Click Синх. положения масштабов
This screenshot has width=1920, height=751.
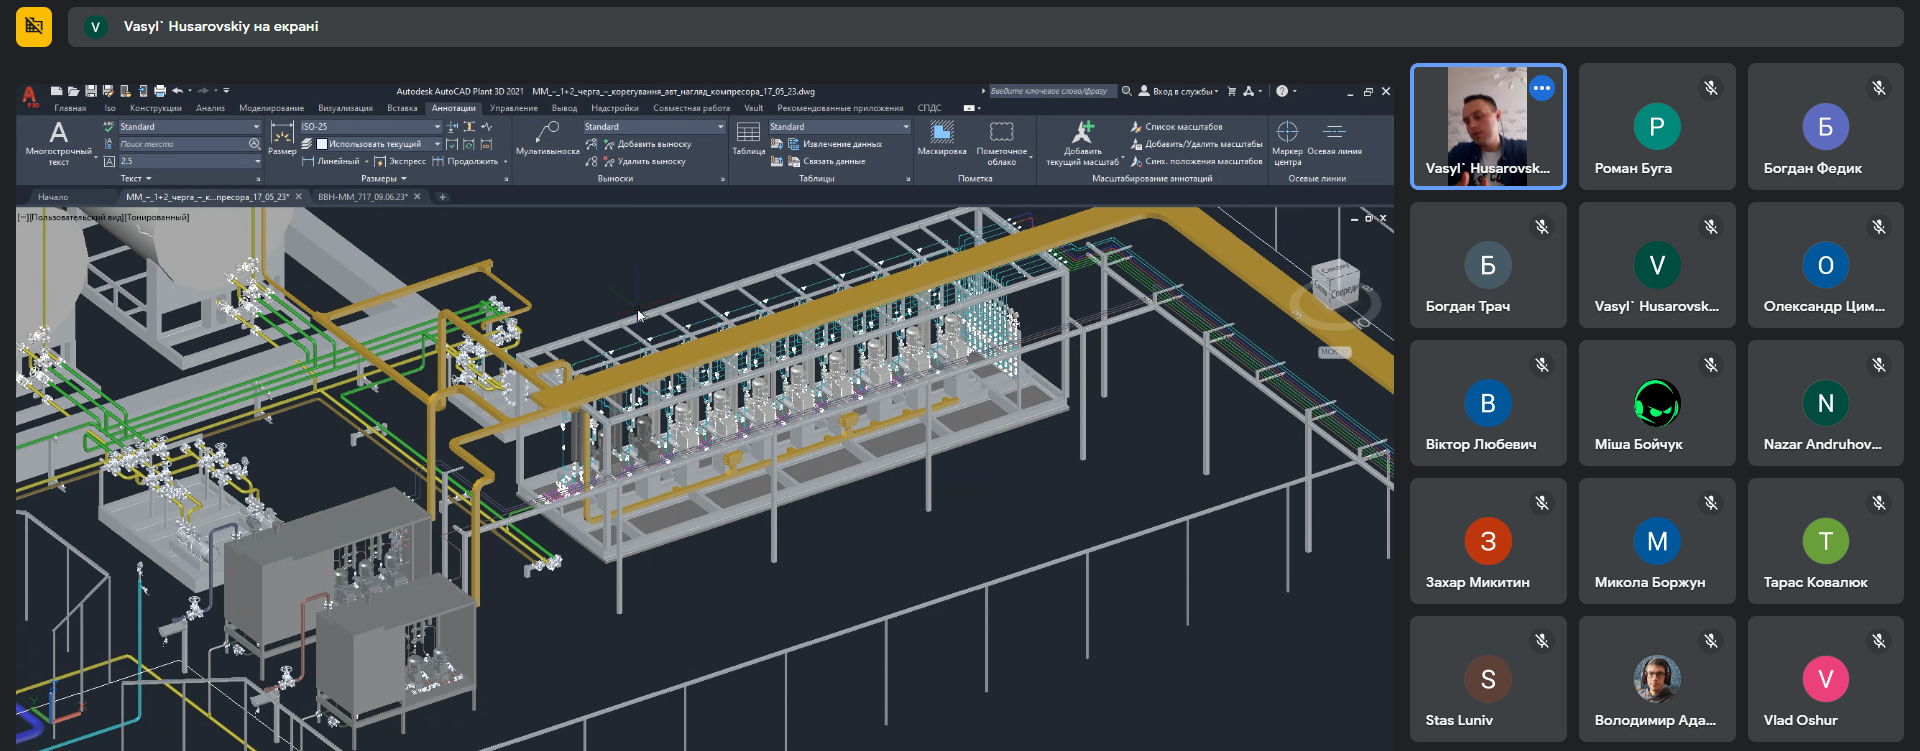tap(1196, 161)
